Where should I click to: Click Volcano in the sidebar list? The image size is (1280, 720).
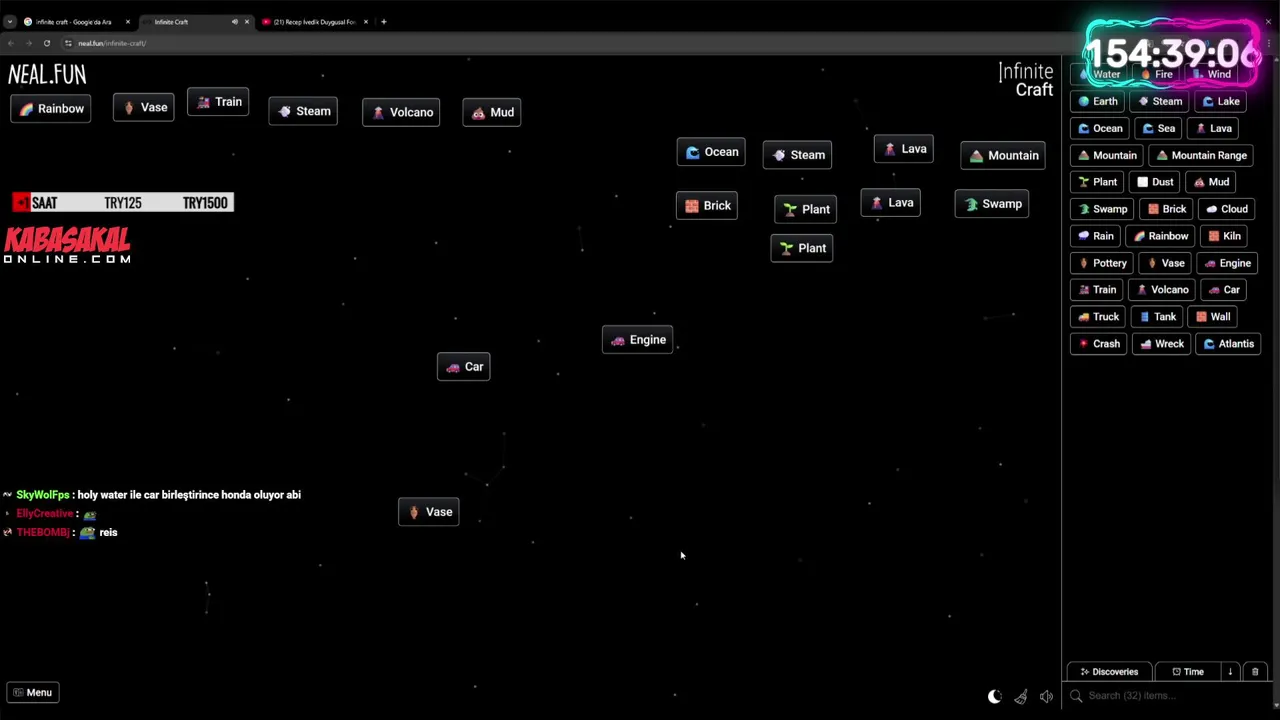(1162, 290)
